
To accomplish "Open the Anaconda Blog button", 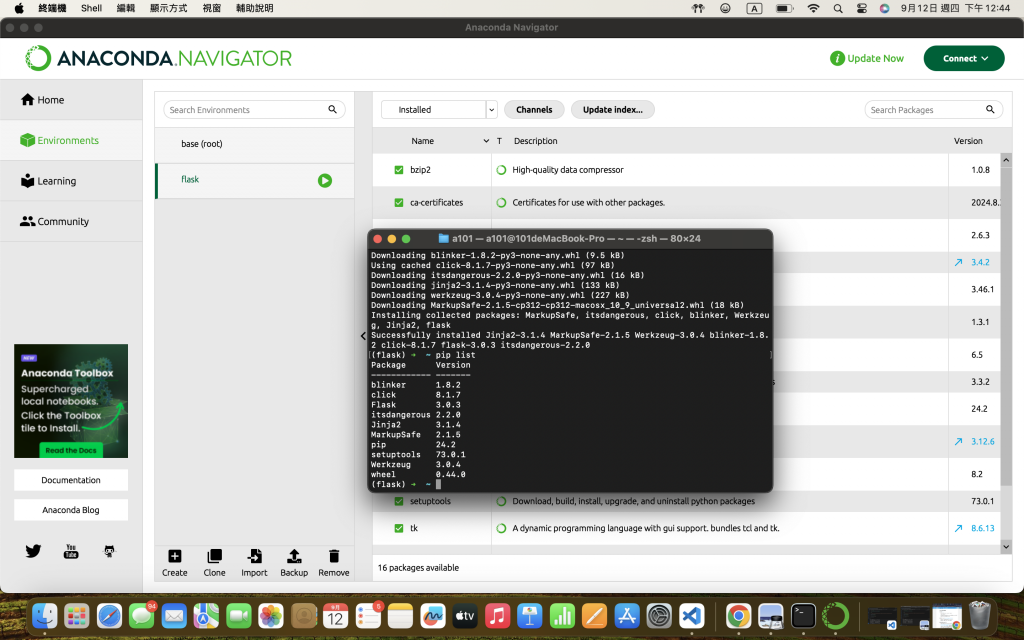I will 71,510.
